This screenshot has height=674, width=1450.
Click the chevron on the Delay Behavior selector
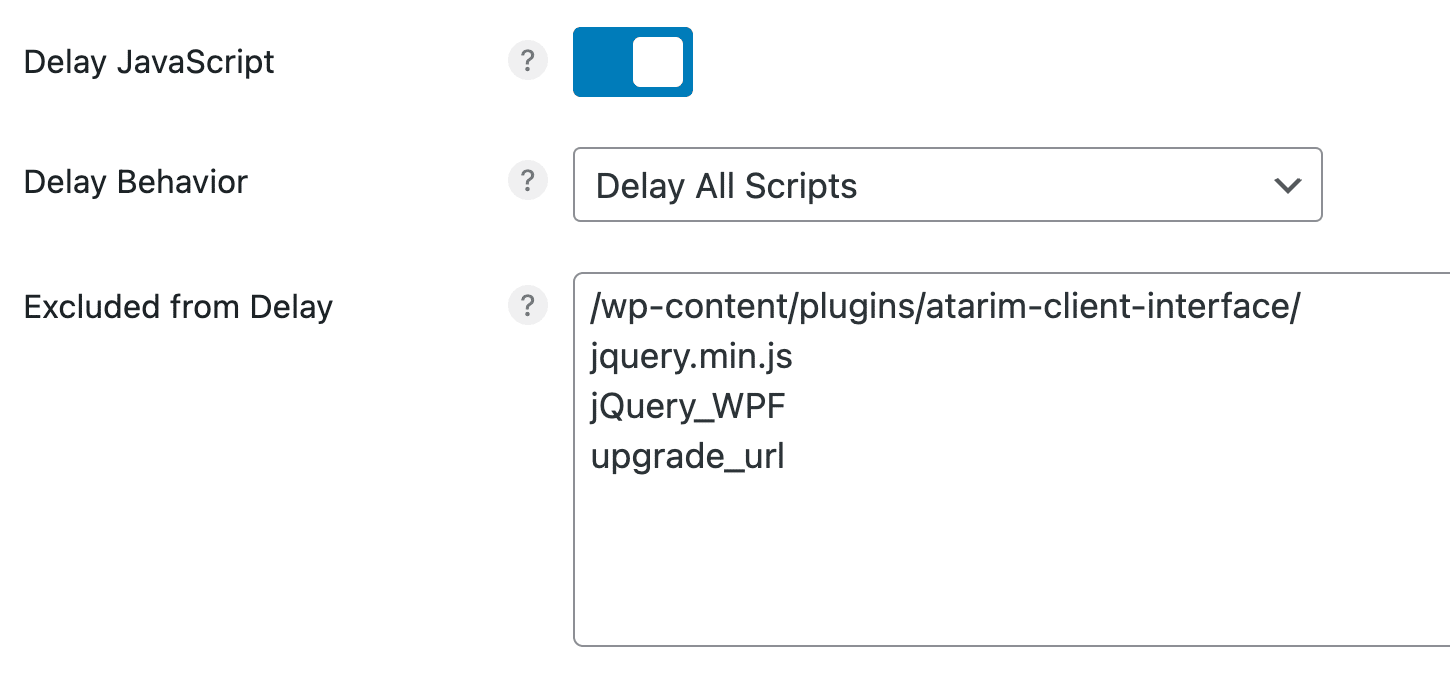(1289, 185)
